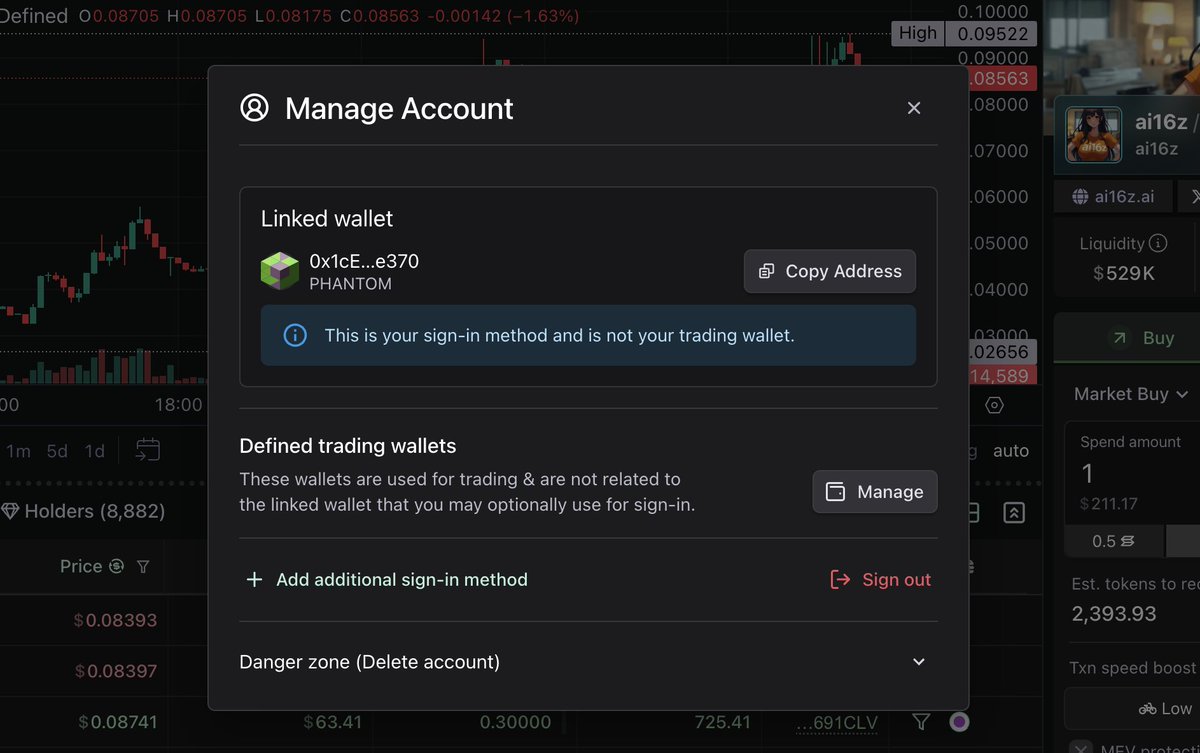Click the purple circle icon in the ...691CLV row
1200x753 pixels.
click(x=959, y=721)
